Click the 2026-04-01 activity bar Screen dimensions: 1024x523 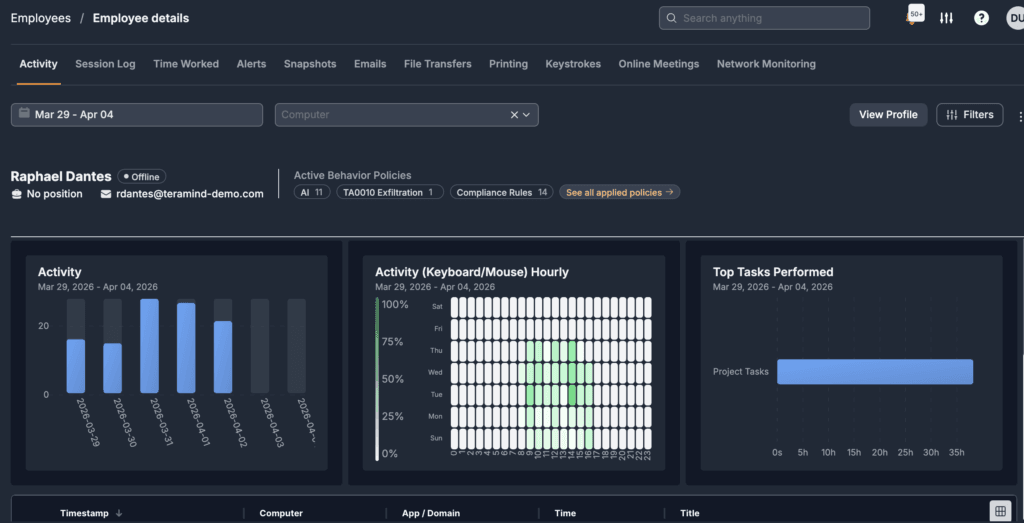point(186,348)
